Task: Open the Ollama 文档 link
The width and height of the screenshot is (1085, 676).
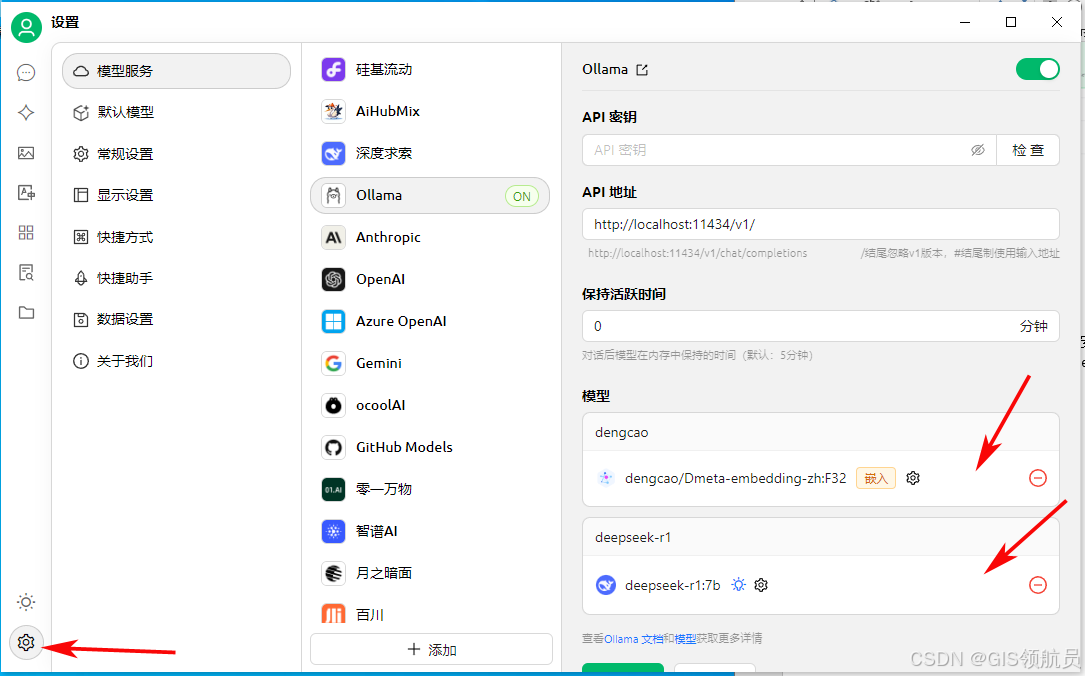Action: 633,639
